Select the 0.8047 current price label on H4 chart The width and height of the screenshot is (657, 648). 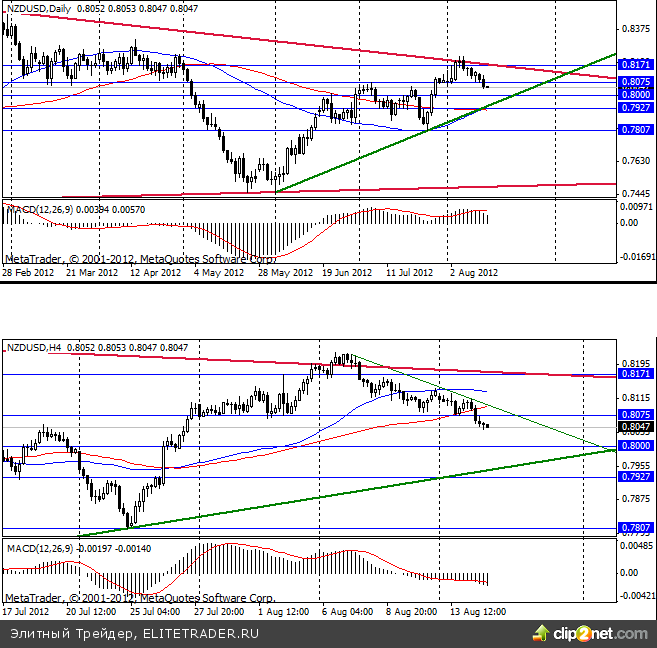pos(636,426)
